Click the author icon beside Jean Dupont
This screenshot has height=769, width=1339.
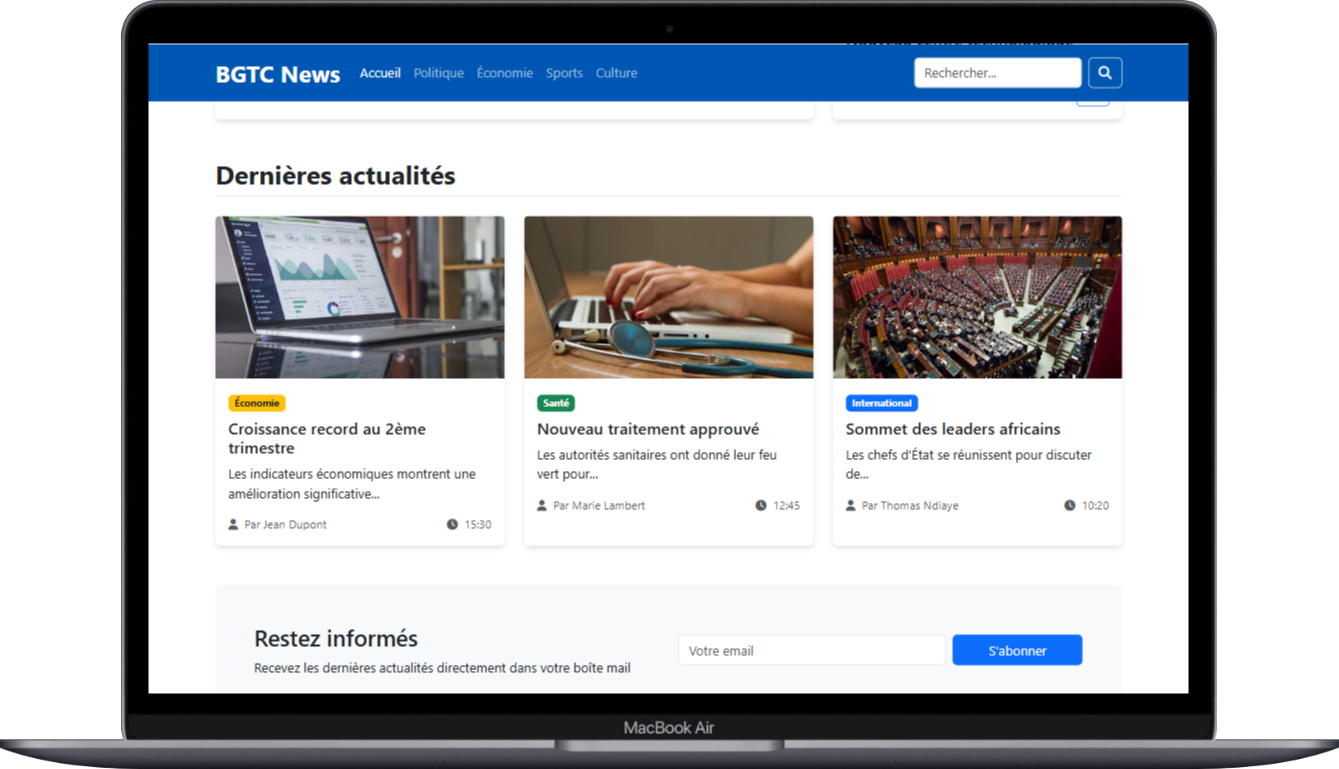(x=235, y=524)
